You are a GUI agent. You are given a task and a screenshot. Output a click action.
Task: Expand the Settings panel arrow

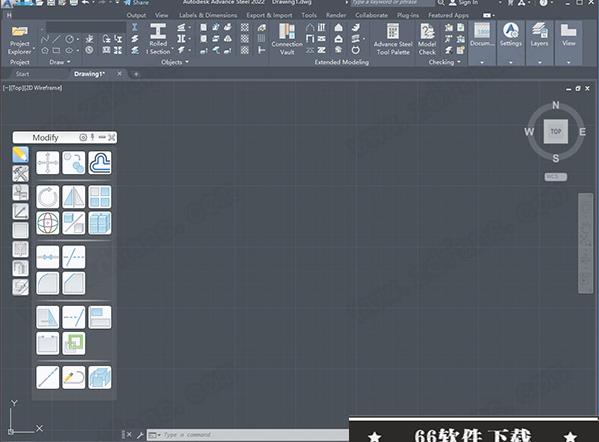tap(511, 62)
